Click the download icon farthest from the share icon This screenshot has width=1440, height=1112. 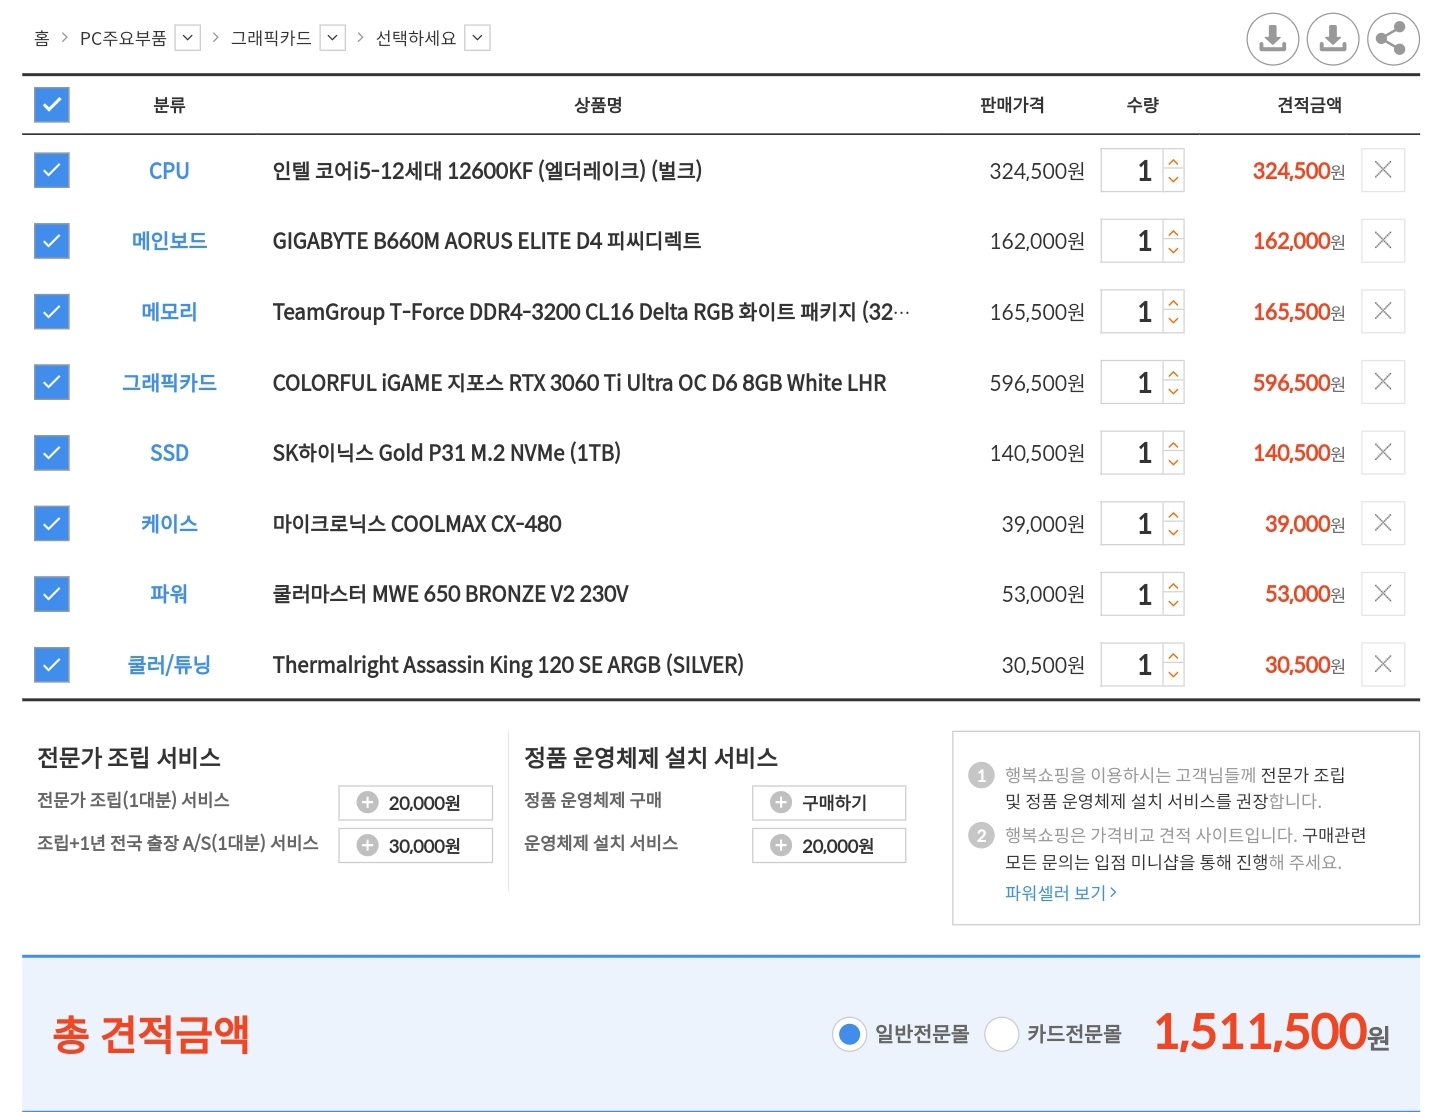[x=1273, y=39]
